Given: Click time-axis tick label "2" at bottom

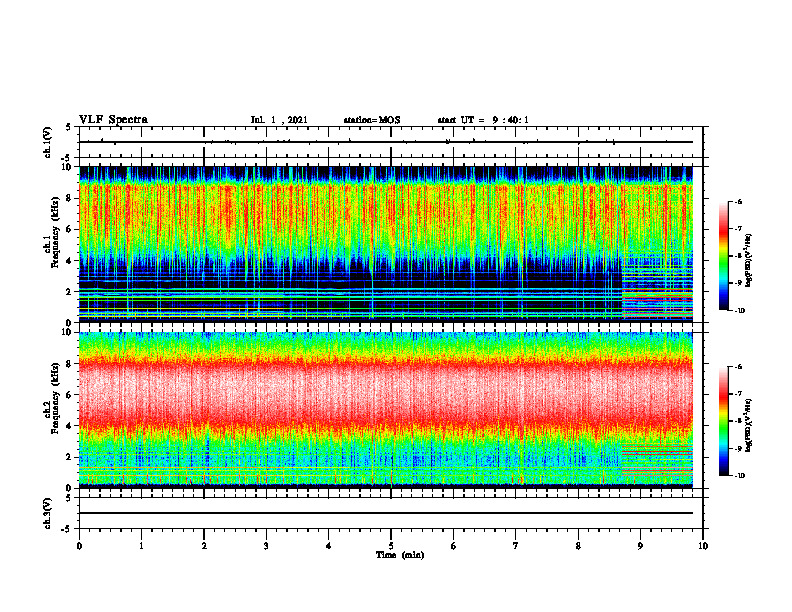Looking at the screenshot, I should click(204, 546).
